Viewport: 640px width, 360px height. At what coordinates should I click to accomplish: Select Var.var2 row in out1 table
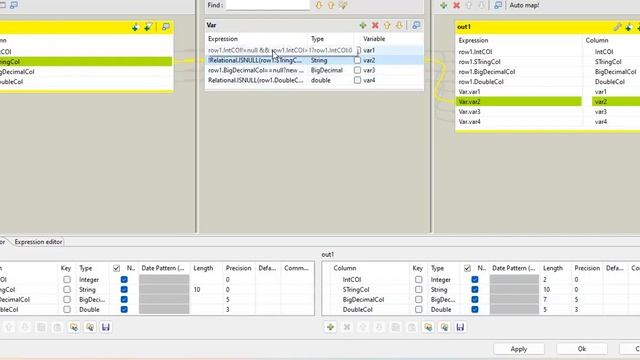tap(518, 102)
